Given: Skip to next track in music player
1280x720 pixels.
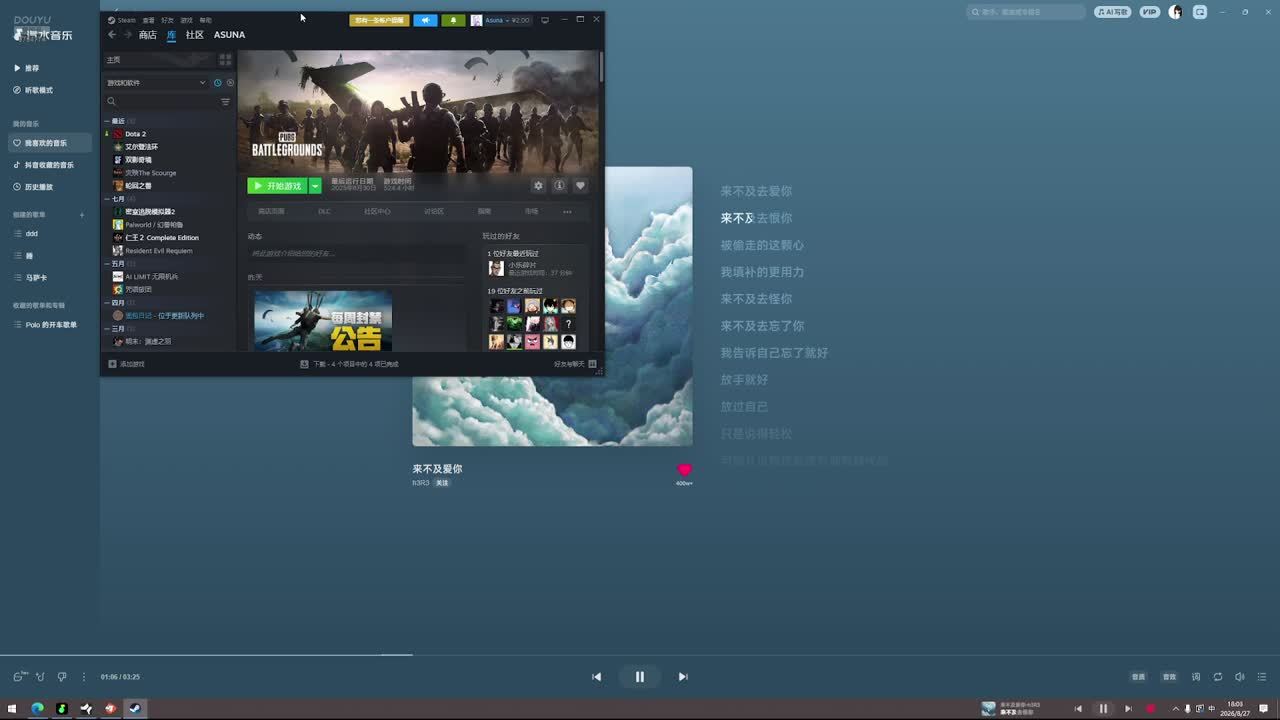Looking at the screenshot, I should point(683,677).
